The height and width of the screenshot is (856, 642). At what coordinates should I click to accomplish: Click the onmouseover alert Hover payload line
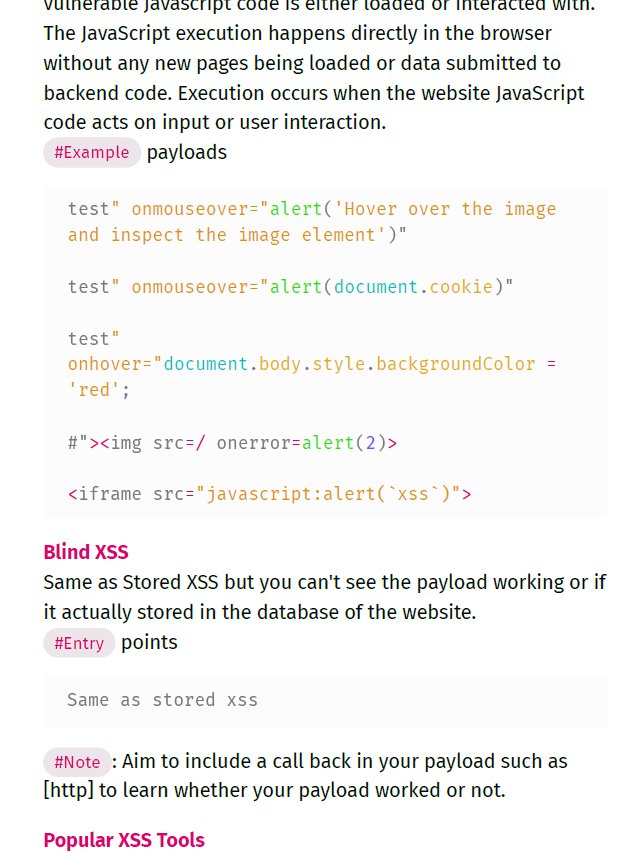click(x=312, y=222)
